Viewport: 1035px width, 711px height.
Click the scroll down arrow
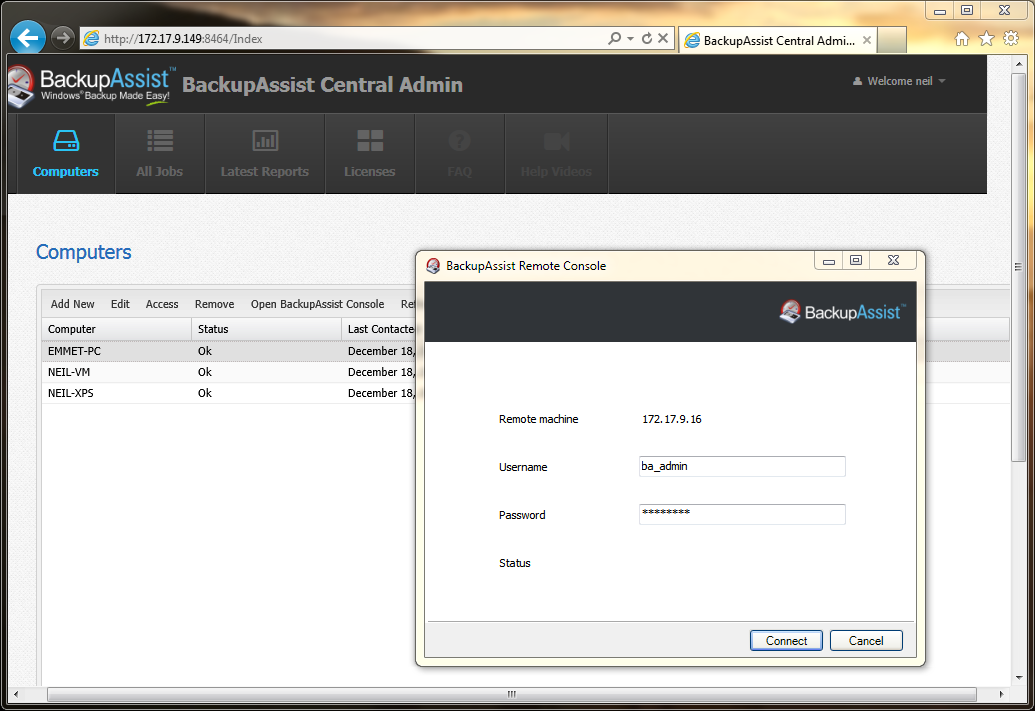1018,677
